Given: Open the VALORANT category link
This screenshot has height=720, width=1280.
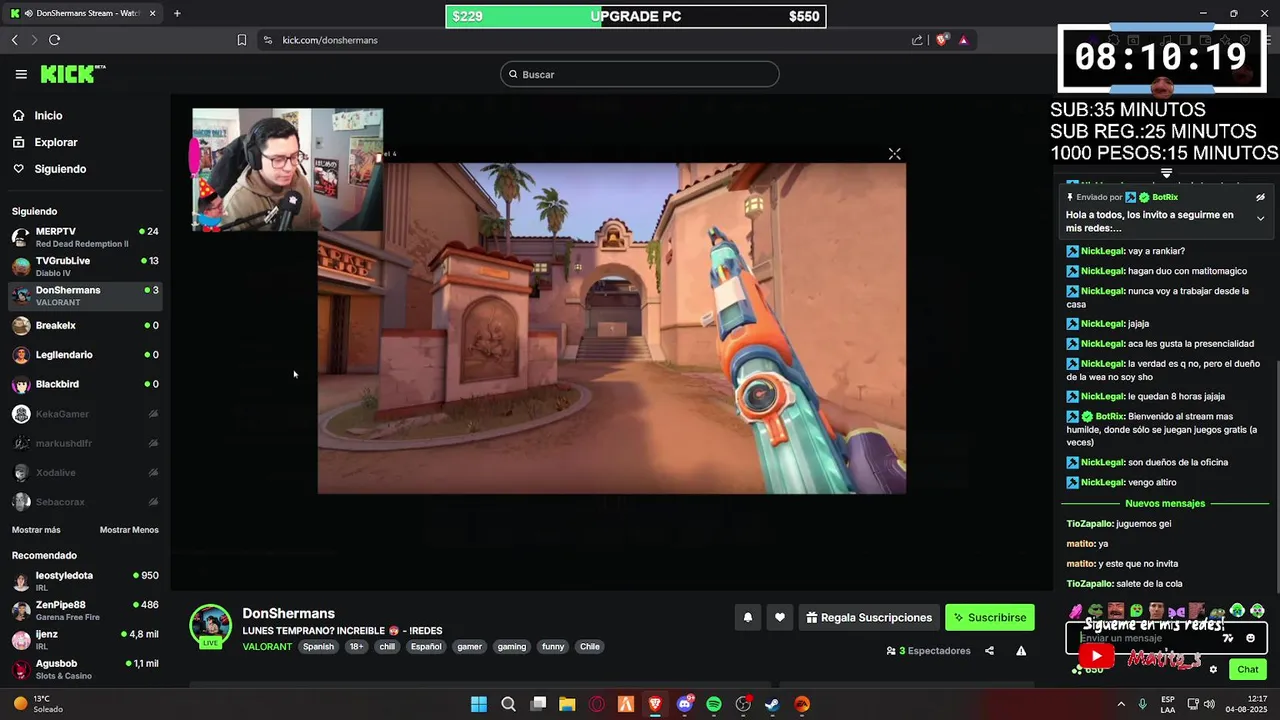Looking at the screenshot, I should point(267,647).
